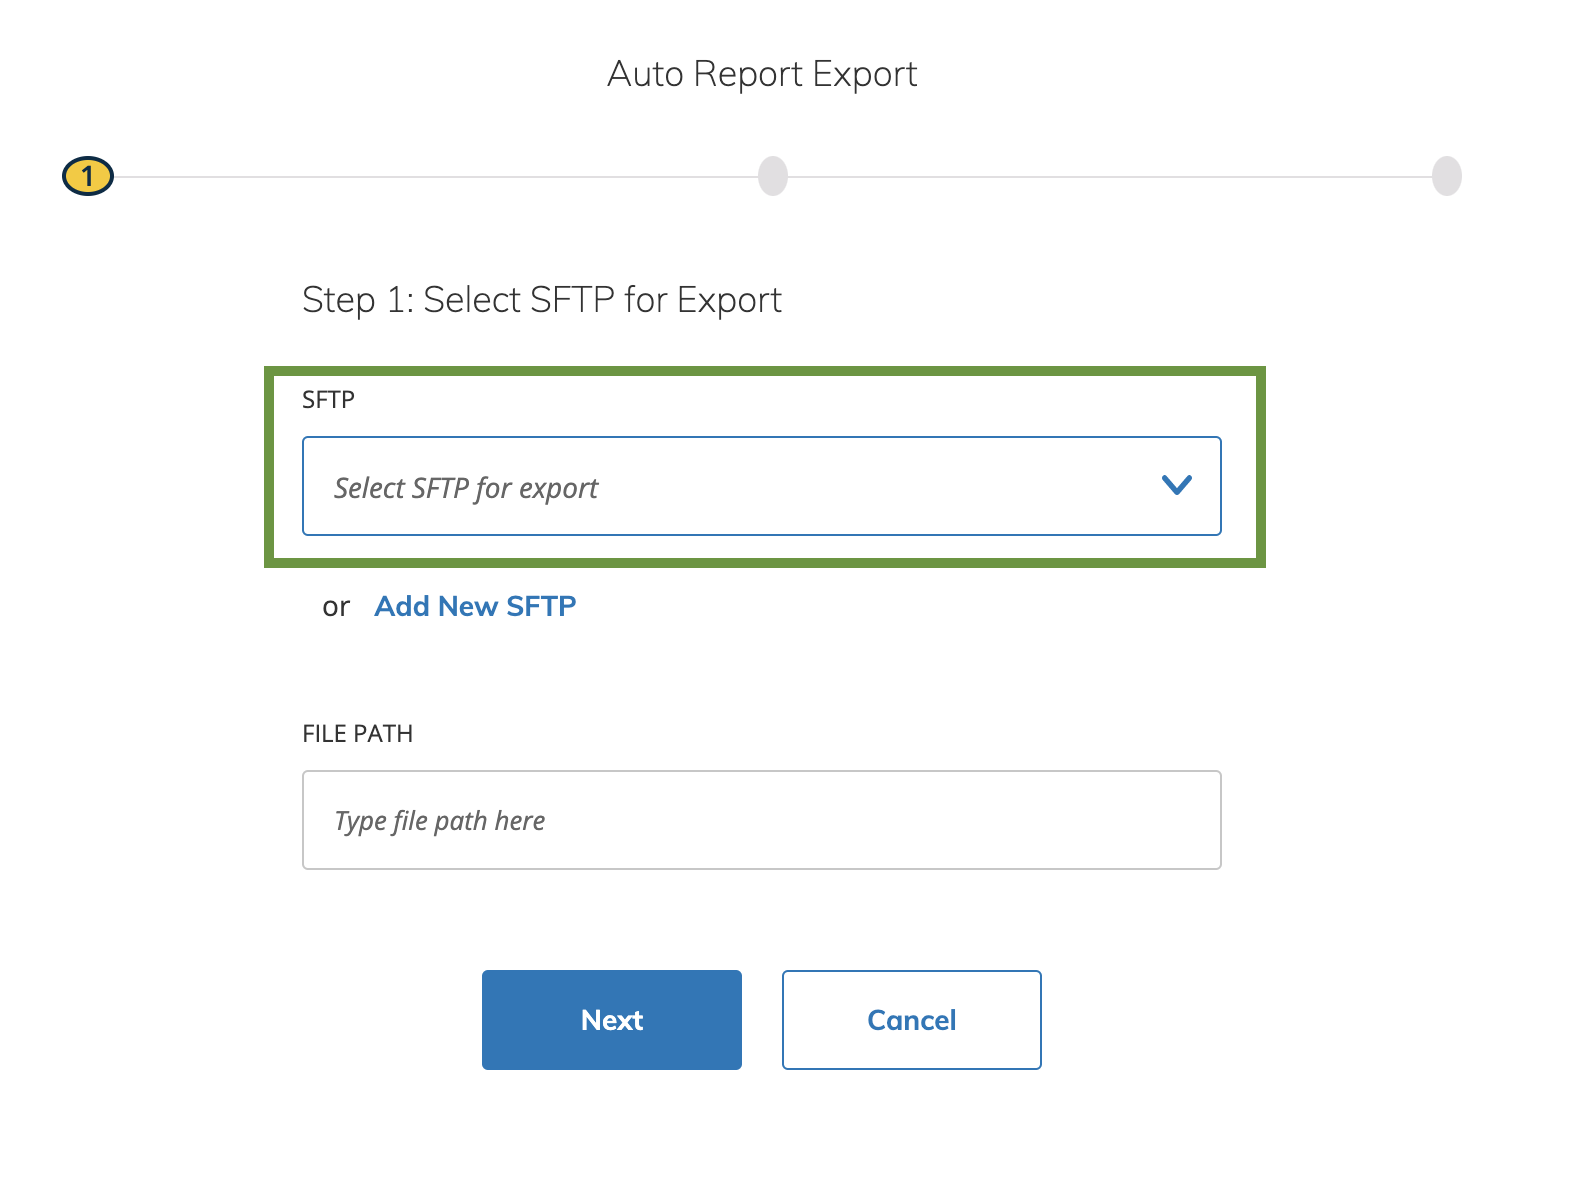Image resolution: width=1588 pixels, height=1188 pixels.
Task: Click the number 1 inside the step badge
Action: (x=88, y=177)
